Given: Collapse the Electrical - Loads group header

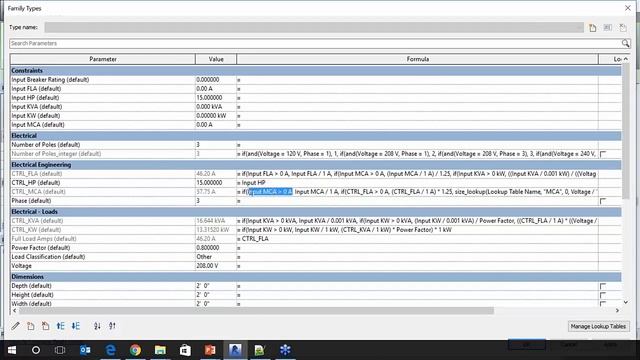Looking at the screenshot, I should coord(316,212).
